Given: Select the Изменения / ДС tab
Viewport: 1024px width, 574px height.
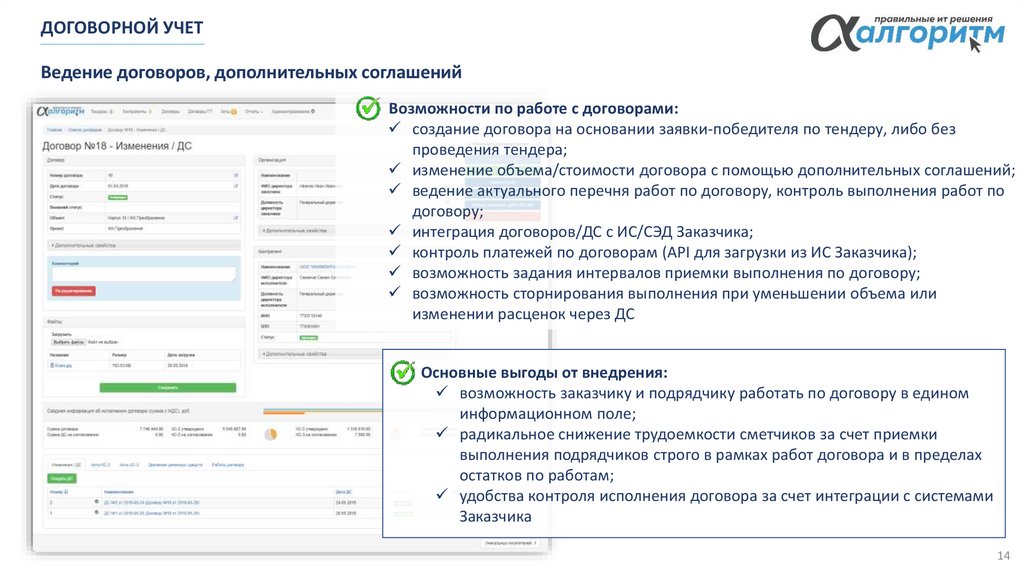Looking at the screenshot, I should [66, 465].
